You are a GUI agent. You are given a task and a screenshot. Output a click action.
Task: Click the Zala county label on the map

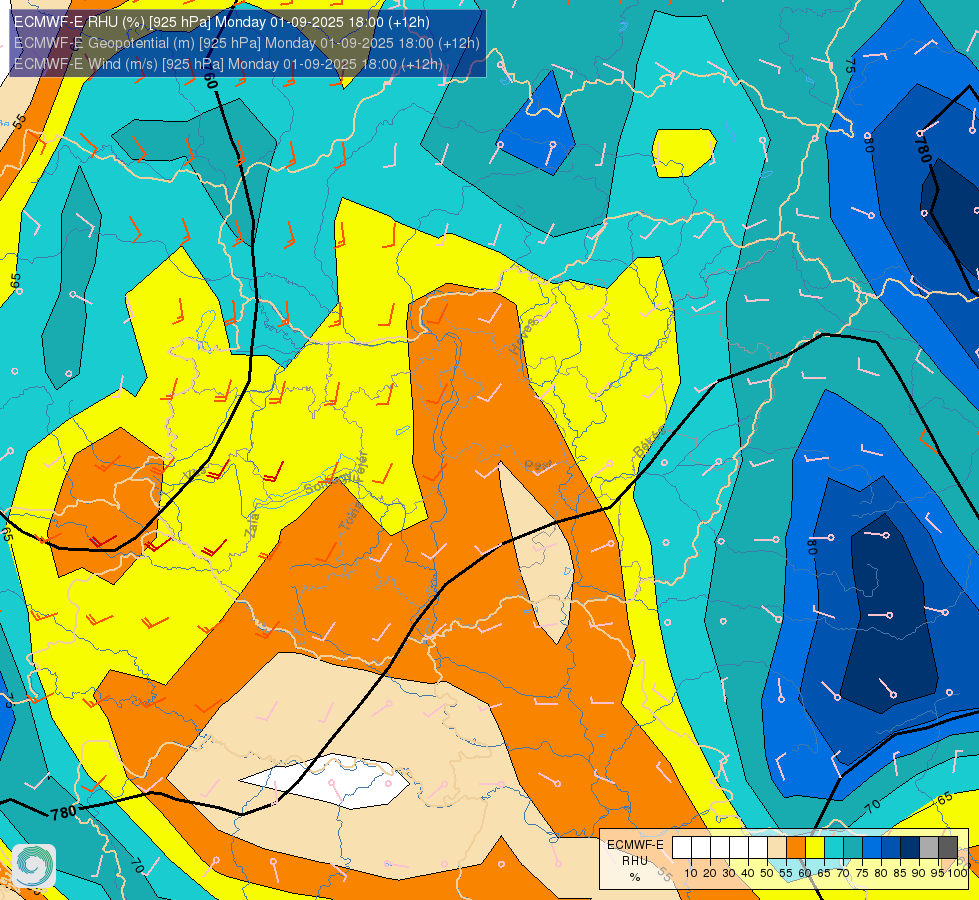(252, 525)
